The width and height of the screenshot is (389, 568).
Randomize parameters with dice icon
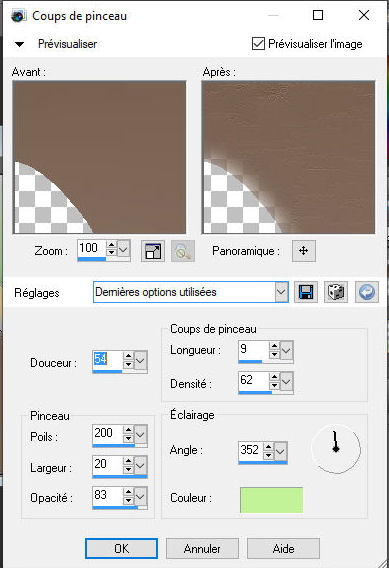(x=336, y=292)
